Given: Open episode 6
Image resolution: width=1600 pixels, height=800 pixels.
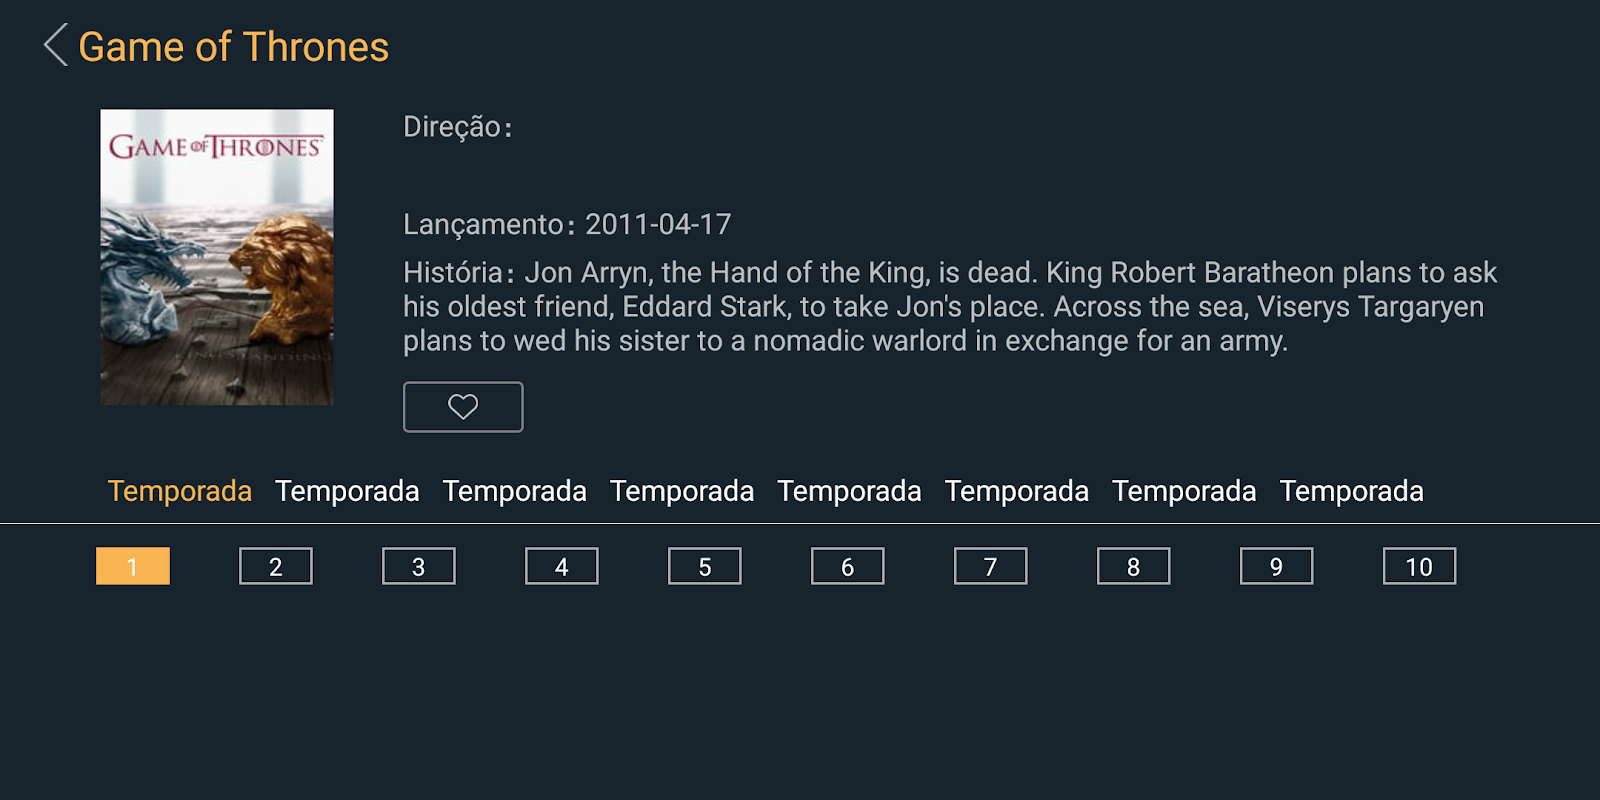Looking at the screenshot, I should 848,566.
